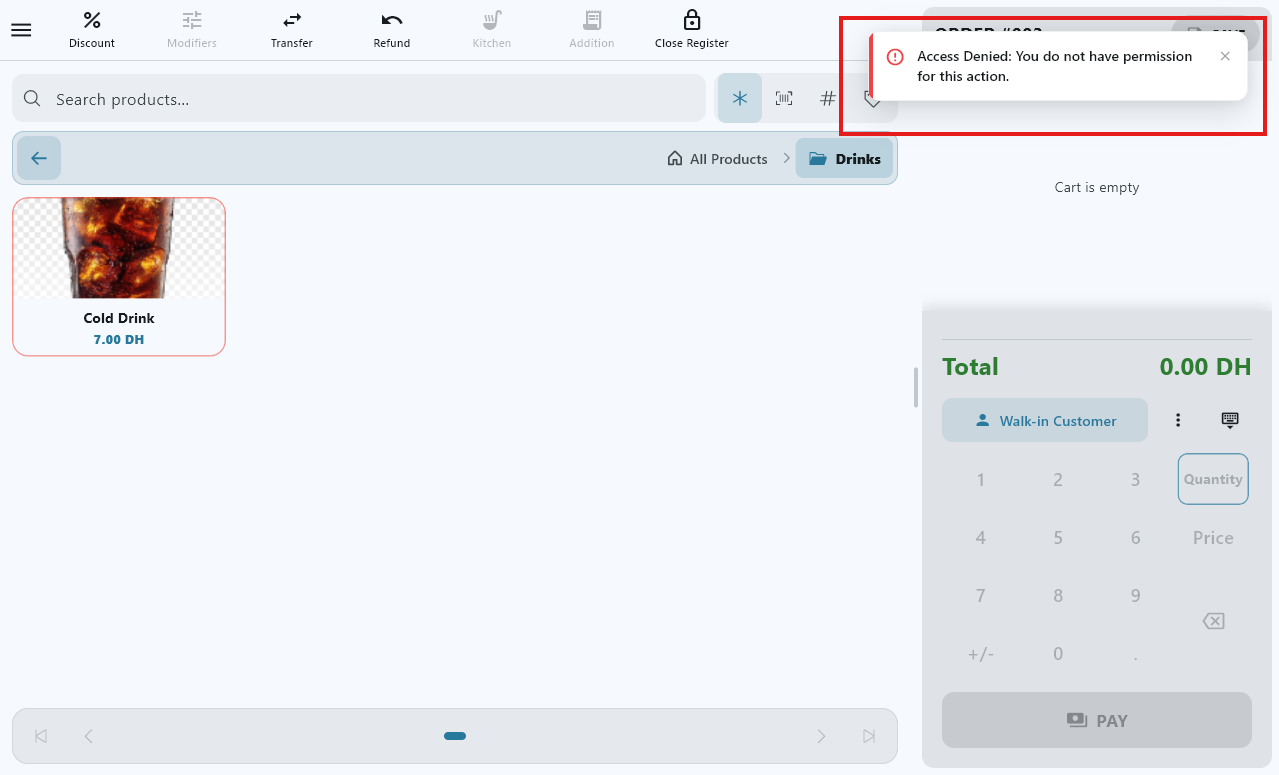Image resolution: width=1279 pixels, height=775 pixels.
Task: Tap the plus/minus sign key
Action: 980,654
